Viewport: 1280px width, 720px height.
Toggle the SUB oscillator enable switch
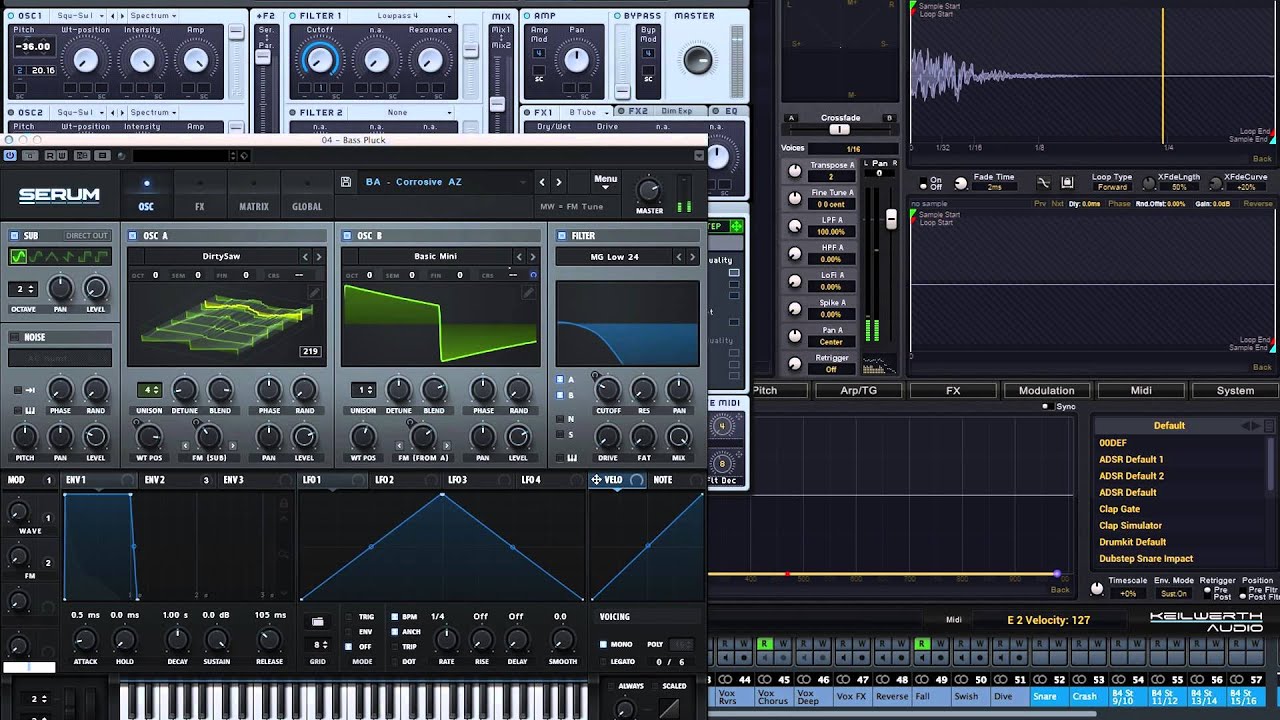pyautogui.click(x=14, y=236)
